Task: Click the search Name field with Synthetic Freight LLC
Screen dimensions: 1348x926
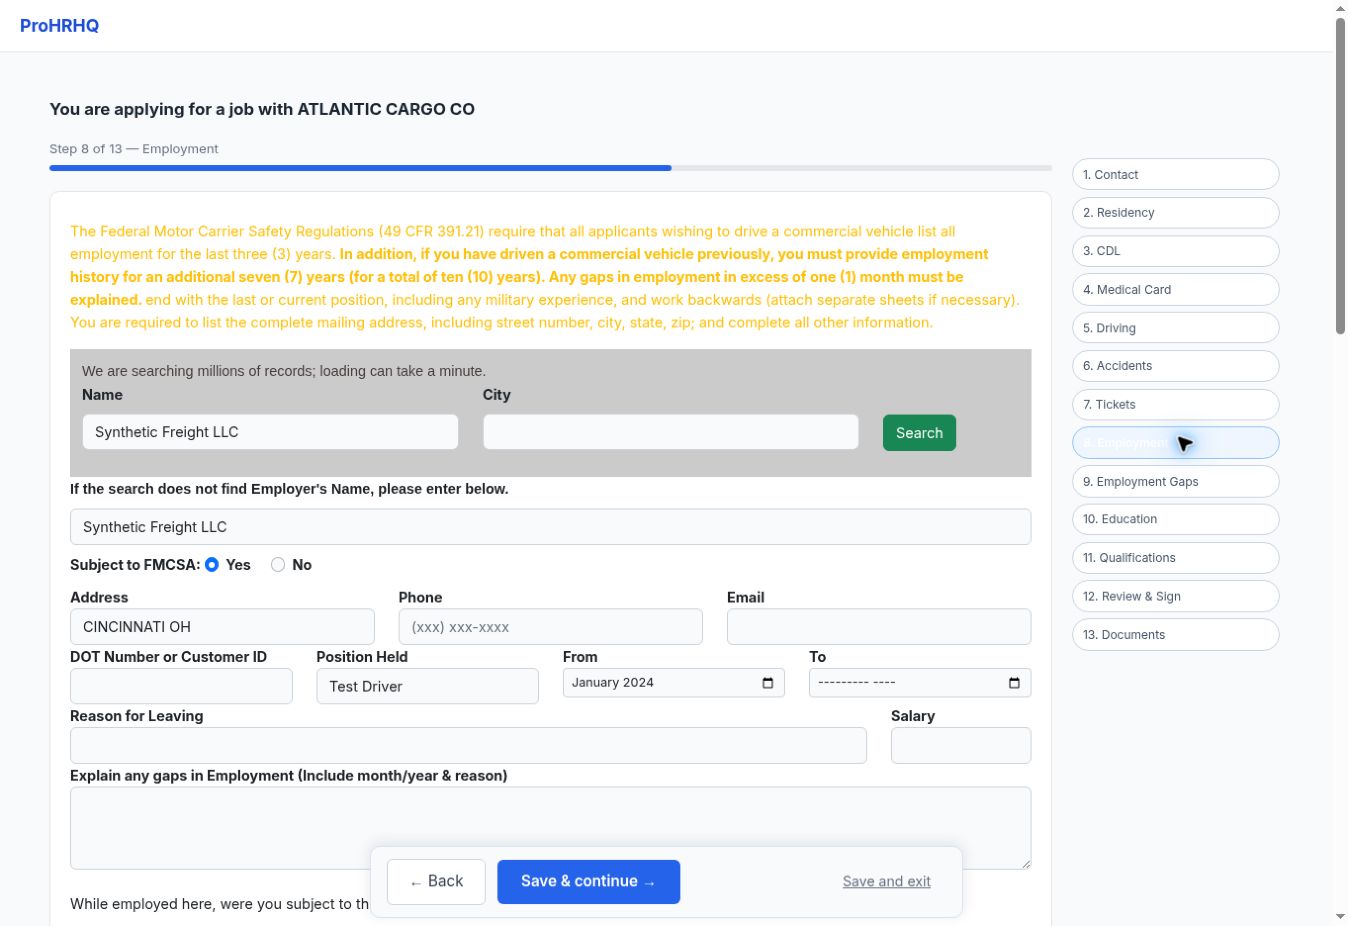Action: point(270,432)
